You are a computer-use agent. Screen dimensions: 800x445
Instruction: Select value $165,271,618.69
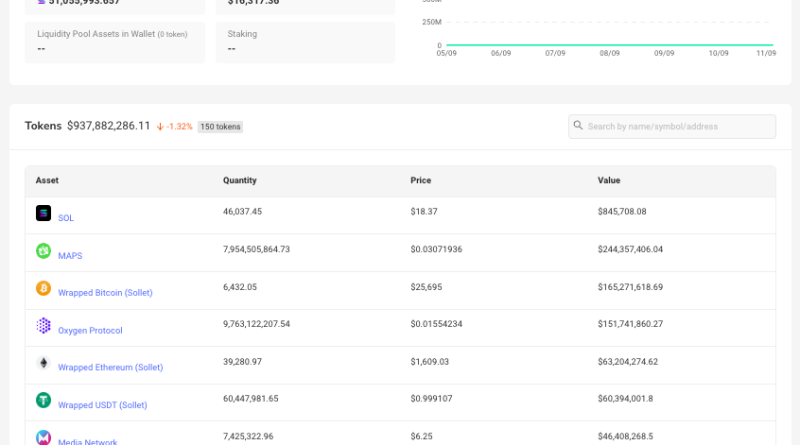tap(630, 287)
